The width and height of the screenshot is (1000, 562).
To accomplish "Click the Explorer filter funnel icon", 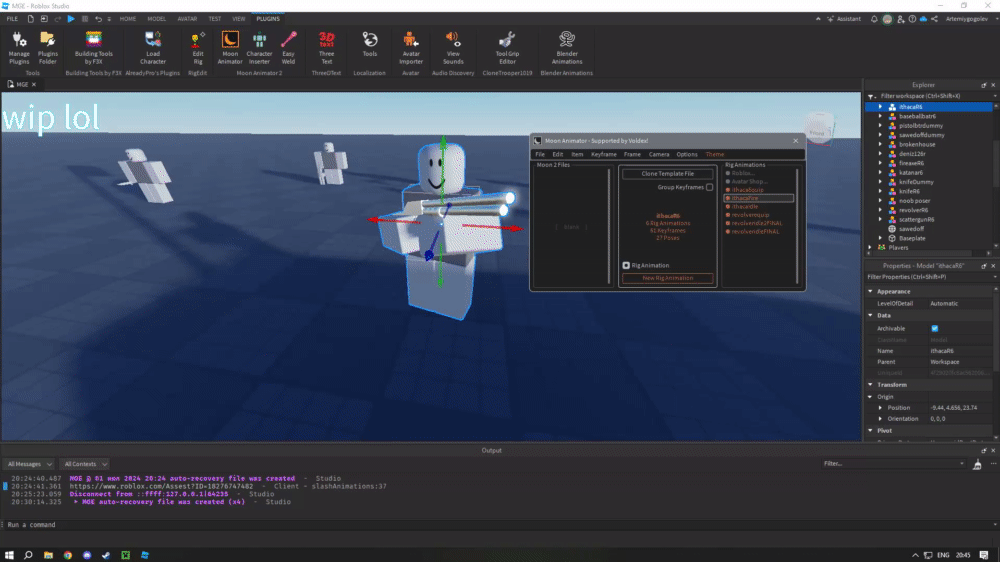I will point(871,96).
